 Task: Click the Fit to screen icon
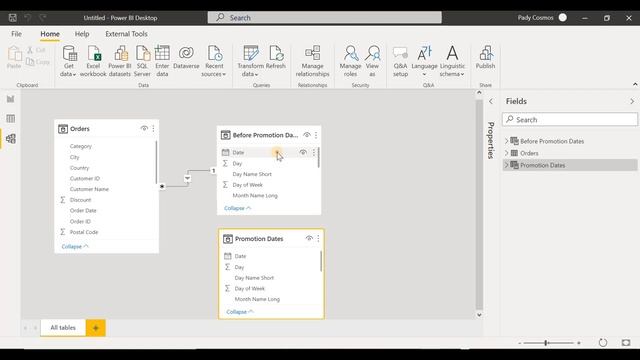(x=626, y=343)
